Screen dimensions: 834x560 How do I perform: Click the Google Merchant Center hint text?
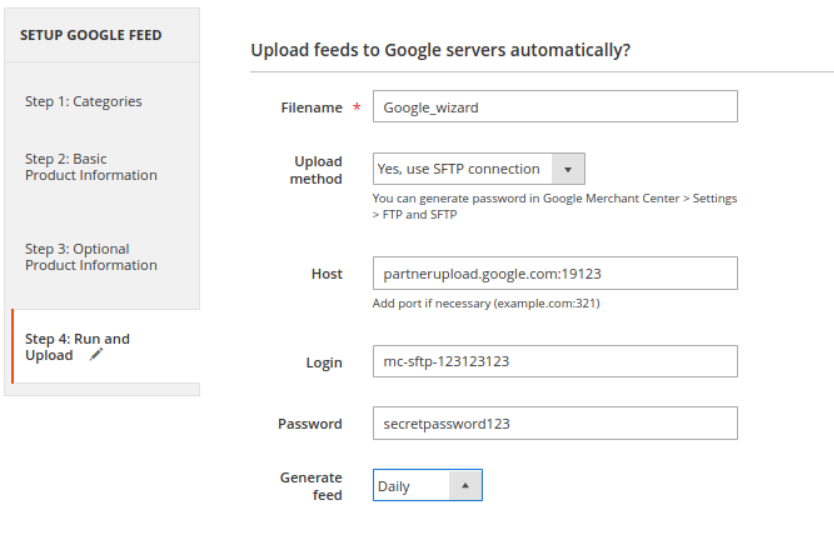coord(555,206)
